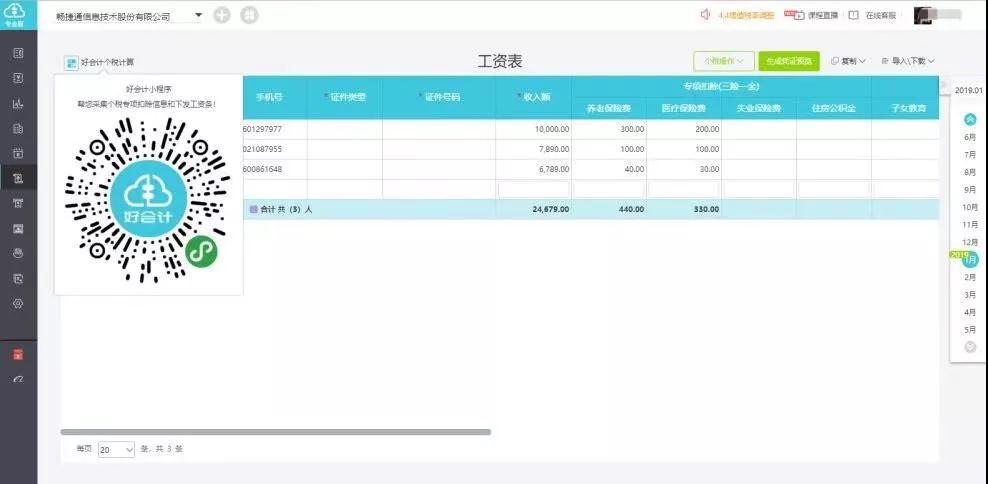Expand the 导入\下载 dropdown menu
This screenshot has height=484, width=988.
[908, 61]
